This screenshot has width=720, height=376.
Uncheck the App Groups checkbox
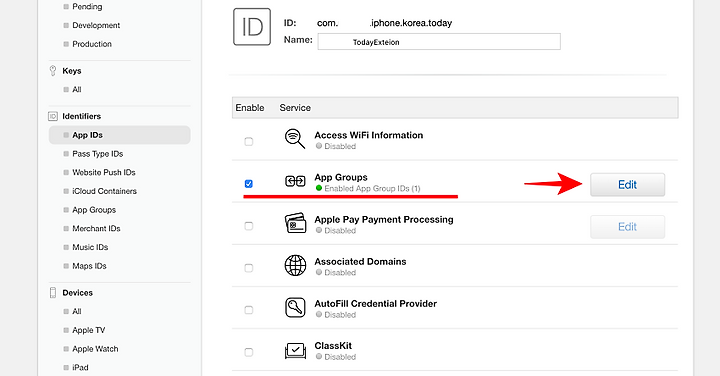pyautogui.click(x=248, y=184)
